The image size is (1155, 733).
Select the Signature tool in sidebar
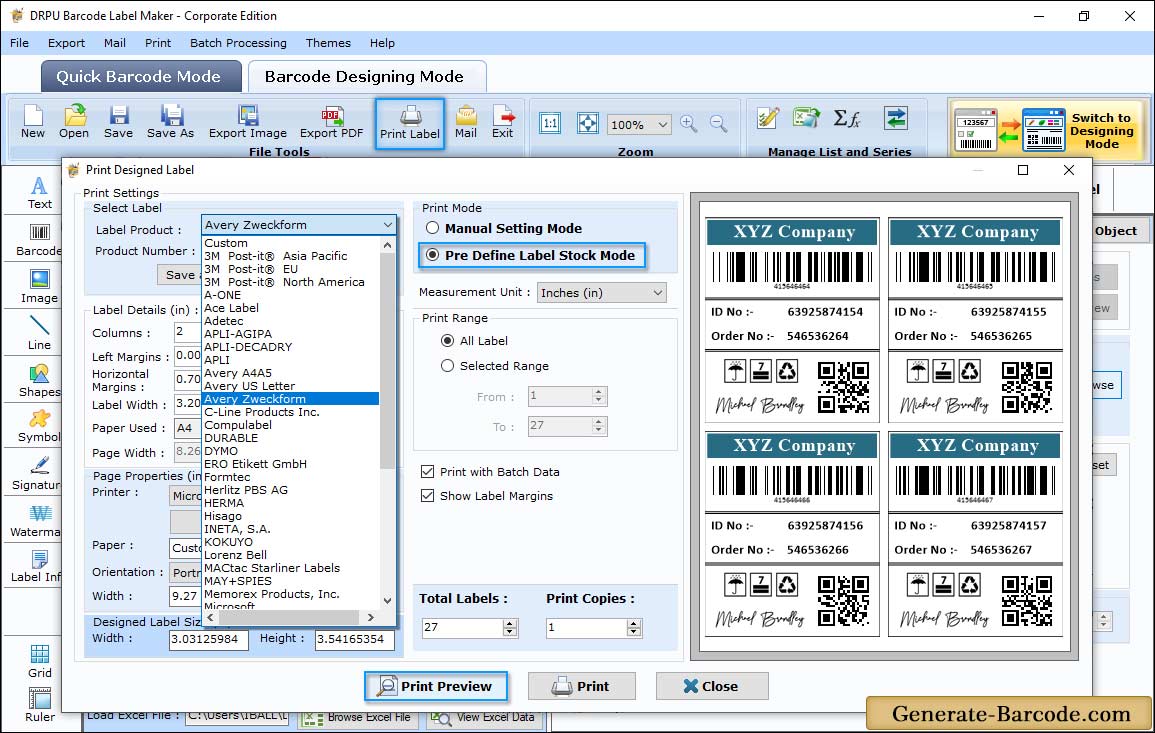(x=37, y=474)
